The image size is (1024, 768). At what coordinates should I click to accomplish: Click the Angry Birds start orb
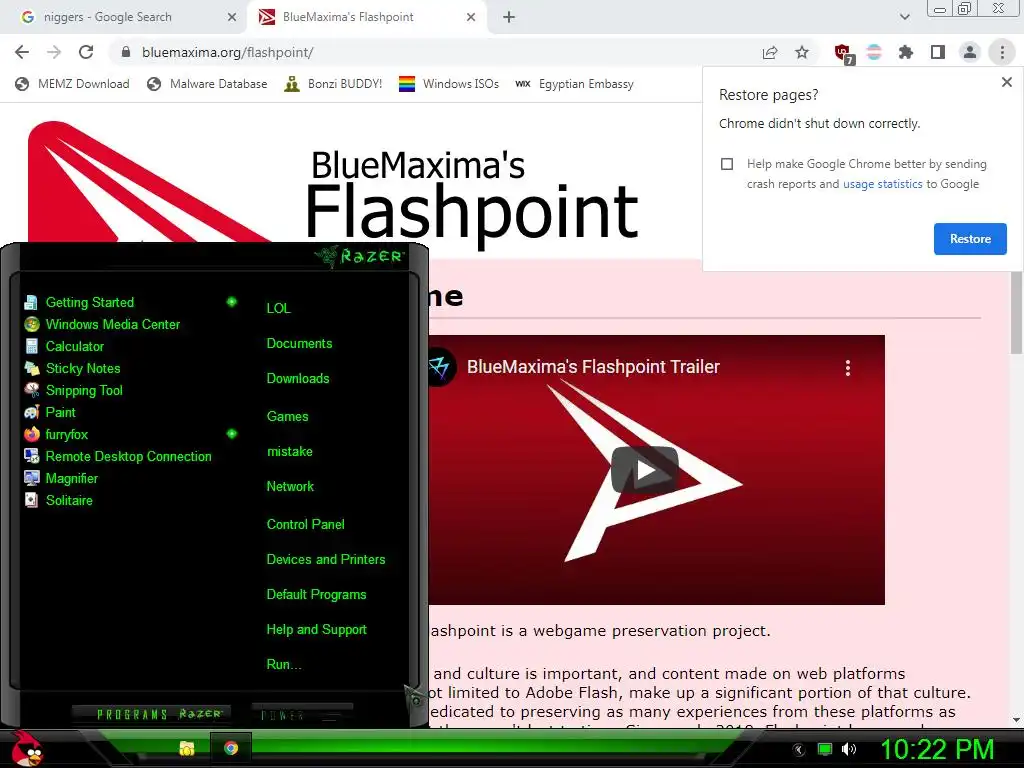click(x=27, y=748)
